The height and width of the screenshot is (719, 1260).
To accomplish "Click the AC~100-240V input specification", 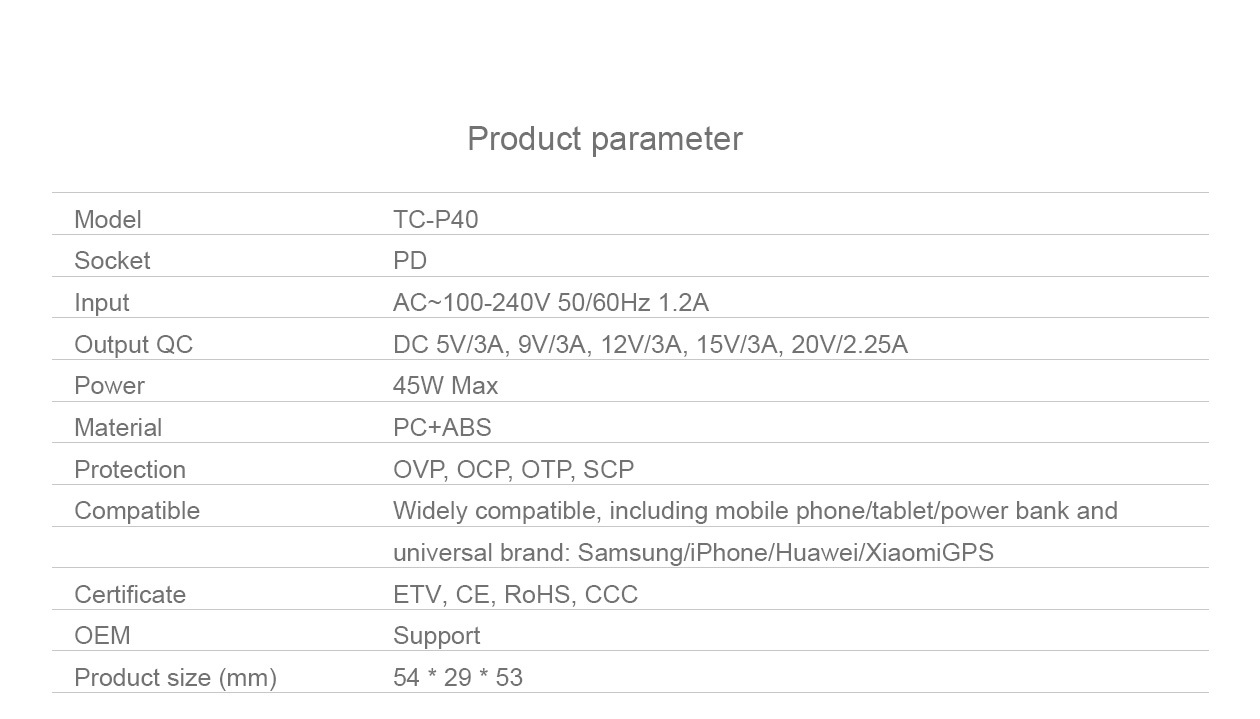I will (551, 303).
